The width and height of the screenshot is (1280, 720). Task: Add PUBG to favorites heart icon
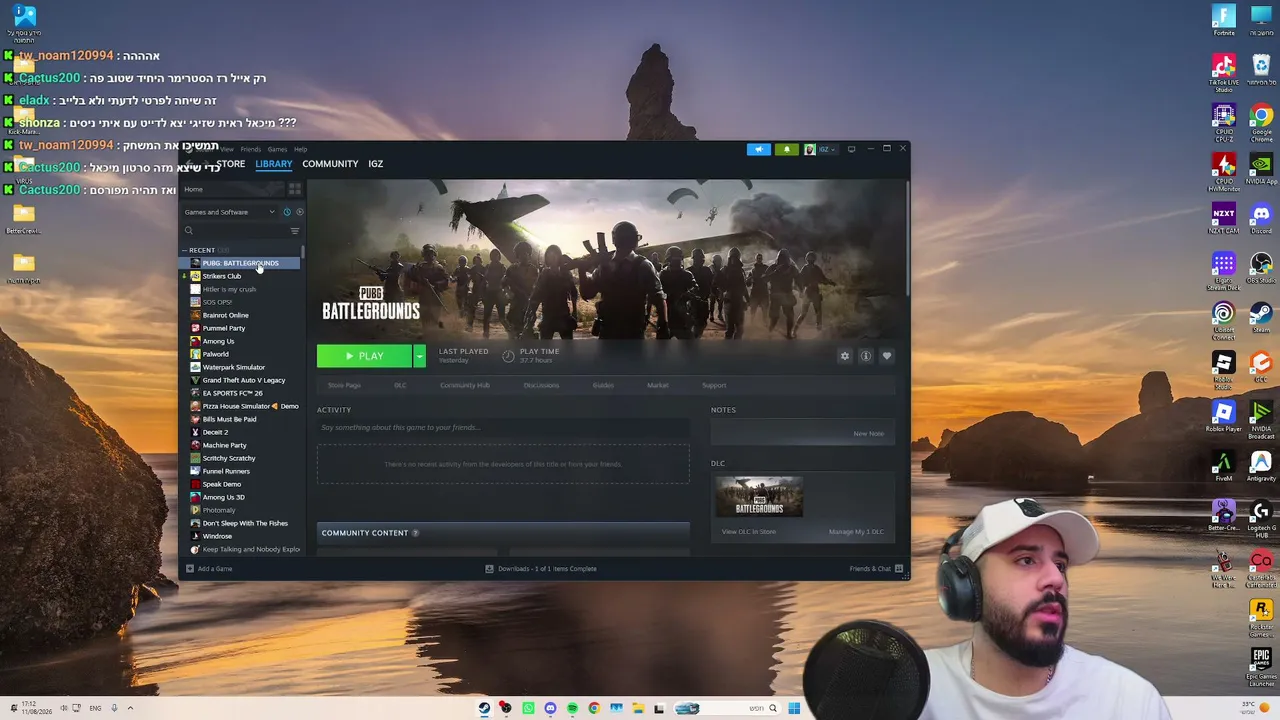(887, 356)
